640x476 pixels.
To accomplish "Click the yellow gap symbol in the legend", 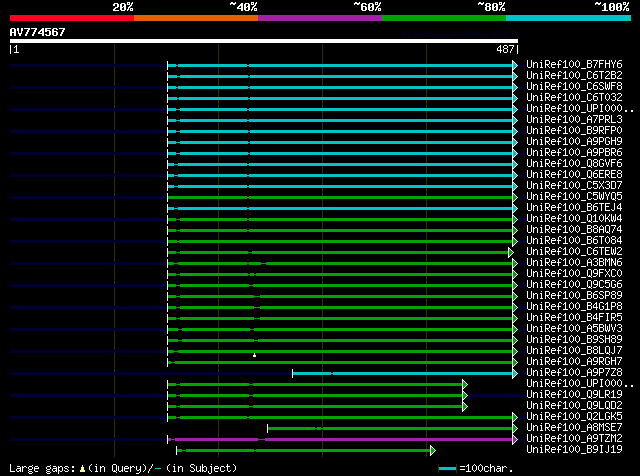I will click(x=82, y=468).
